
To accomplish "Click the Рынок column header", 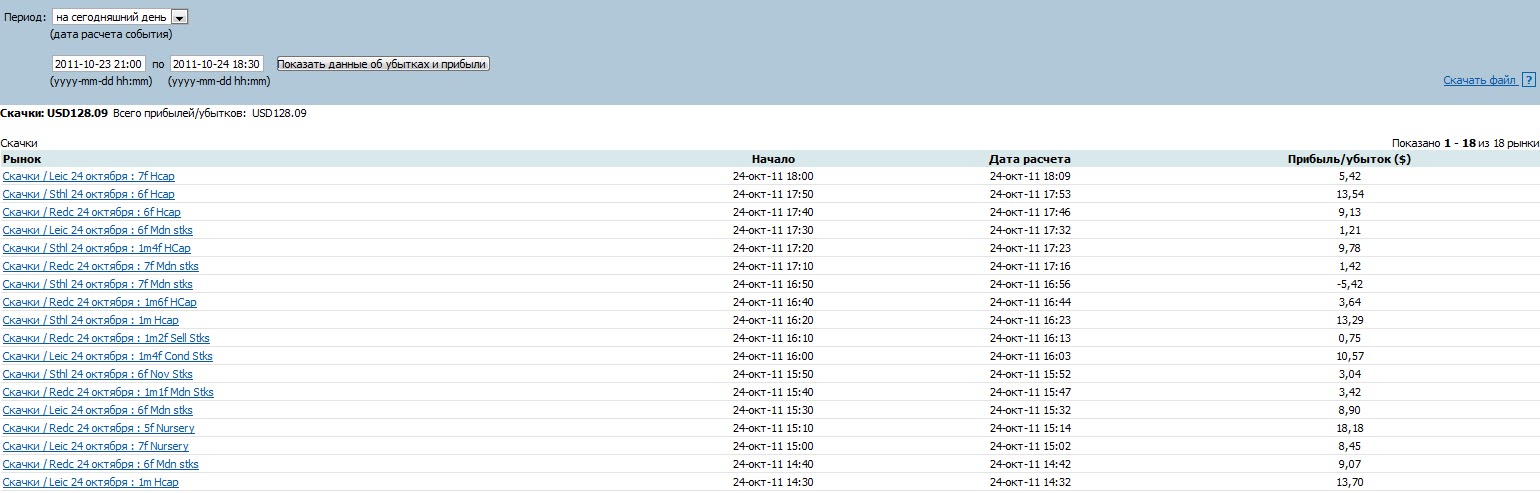I will point(22,159).
